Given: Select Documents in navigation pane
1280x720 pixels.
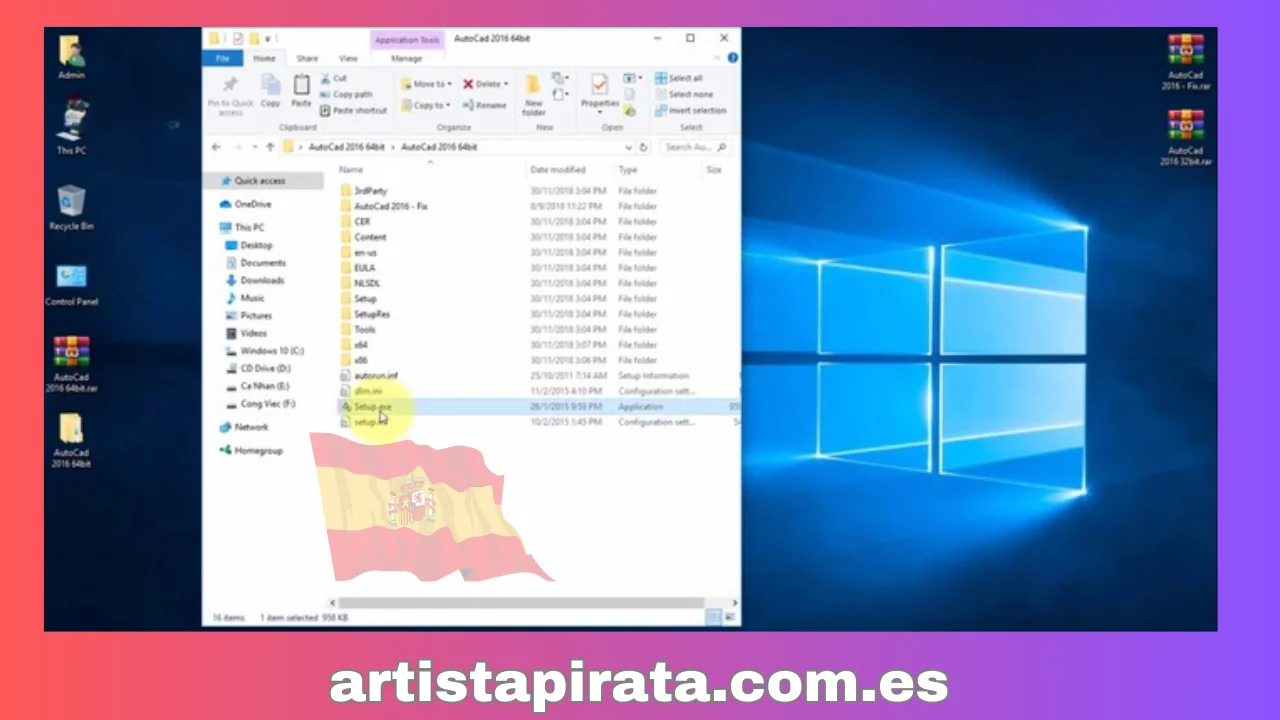Looking at the screenshot, I should click(263, 263).
